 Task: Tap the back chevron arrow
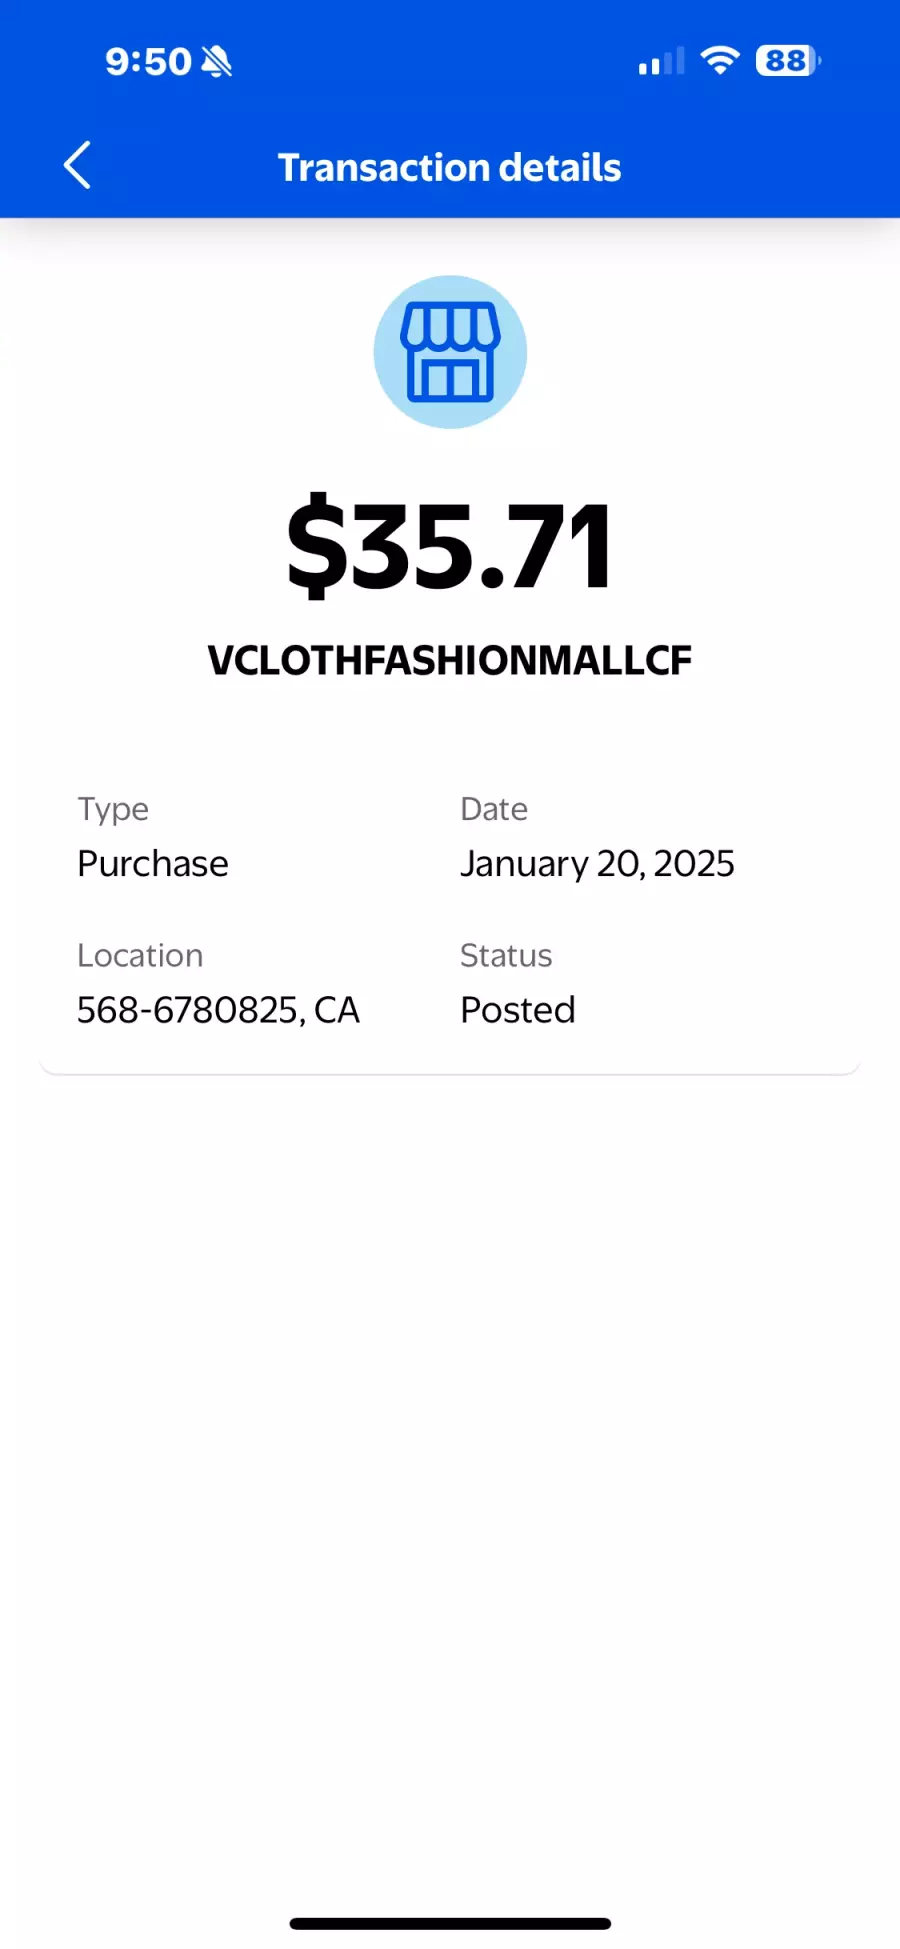(77, 165)
